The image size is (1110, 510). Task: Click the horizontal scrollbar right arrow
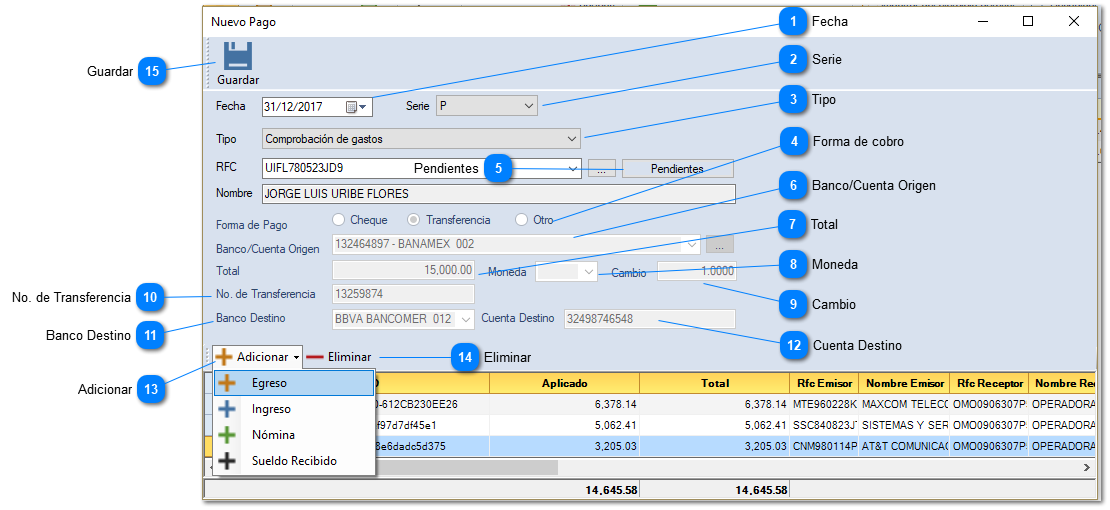(x=1086, y=467)
